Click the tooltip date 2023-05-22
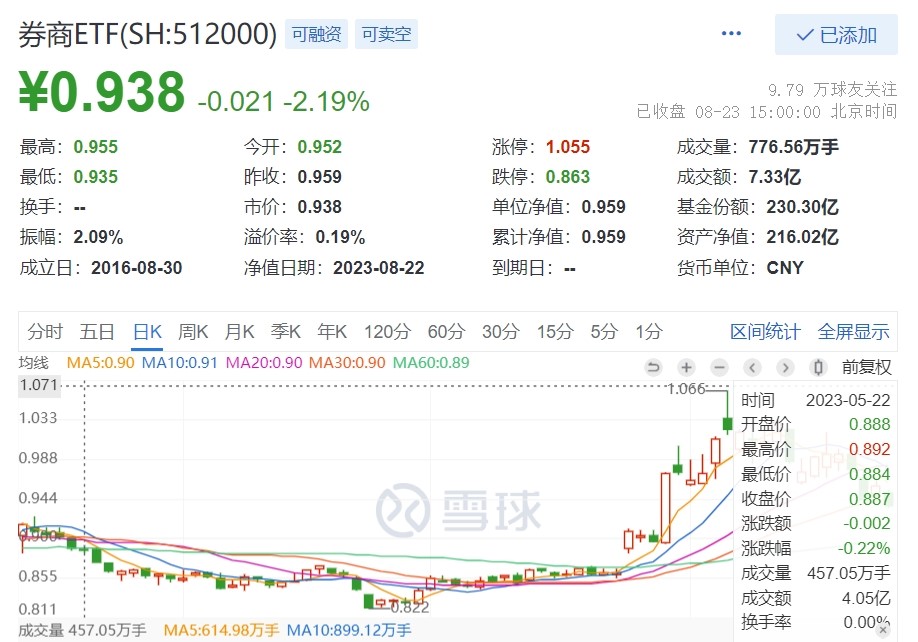Image resolution: width=918 pixels, height=642 pixels. (x=848, y=400)
